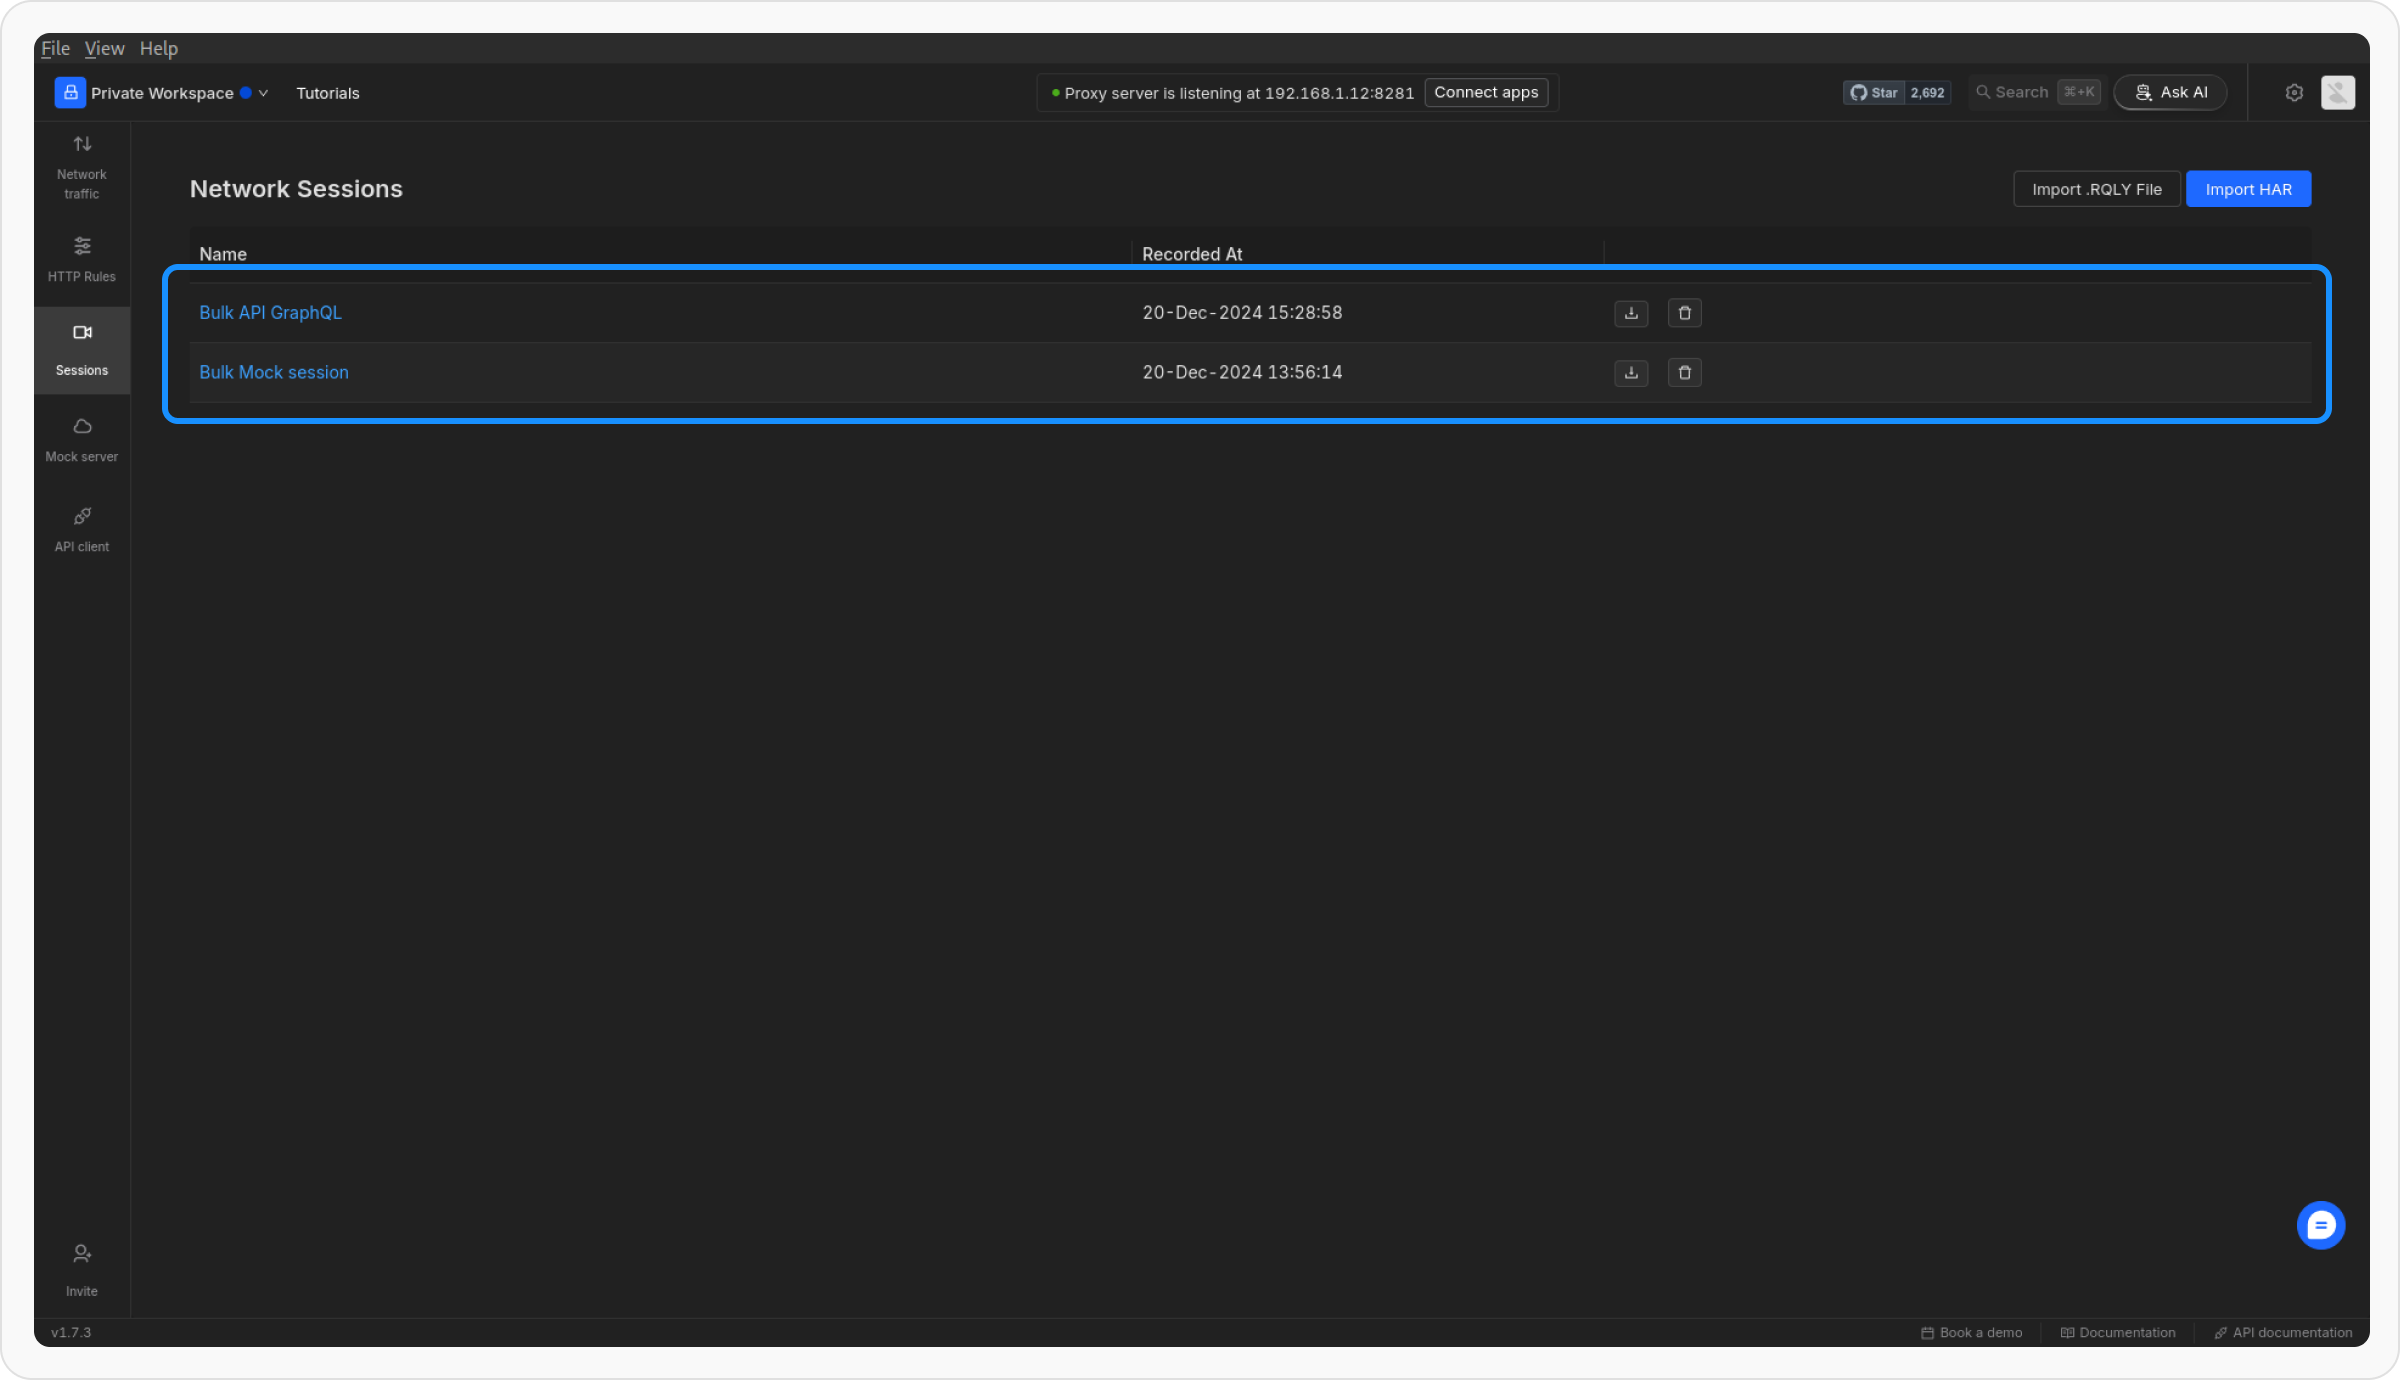Image resolution: width=2400 pixels, height=1380 pixels.
Task: Delete the Bulk Mock session
Action: (x=1684, y=373)
